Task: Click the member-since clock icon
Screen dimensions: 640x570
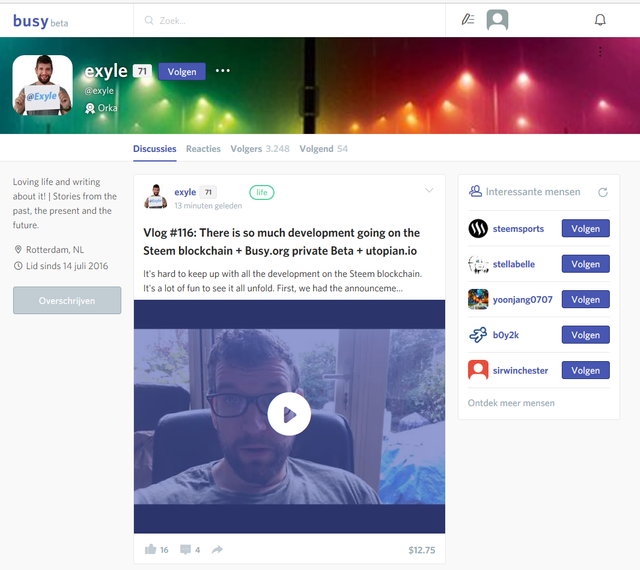Action: pyautogui.click(x=18, y=266)
